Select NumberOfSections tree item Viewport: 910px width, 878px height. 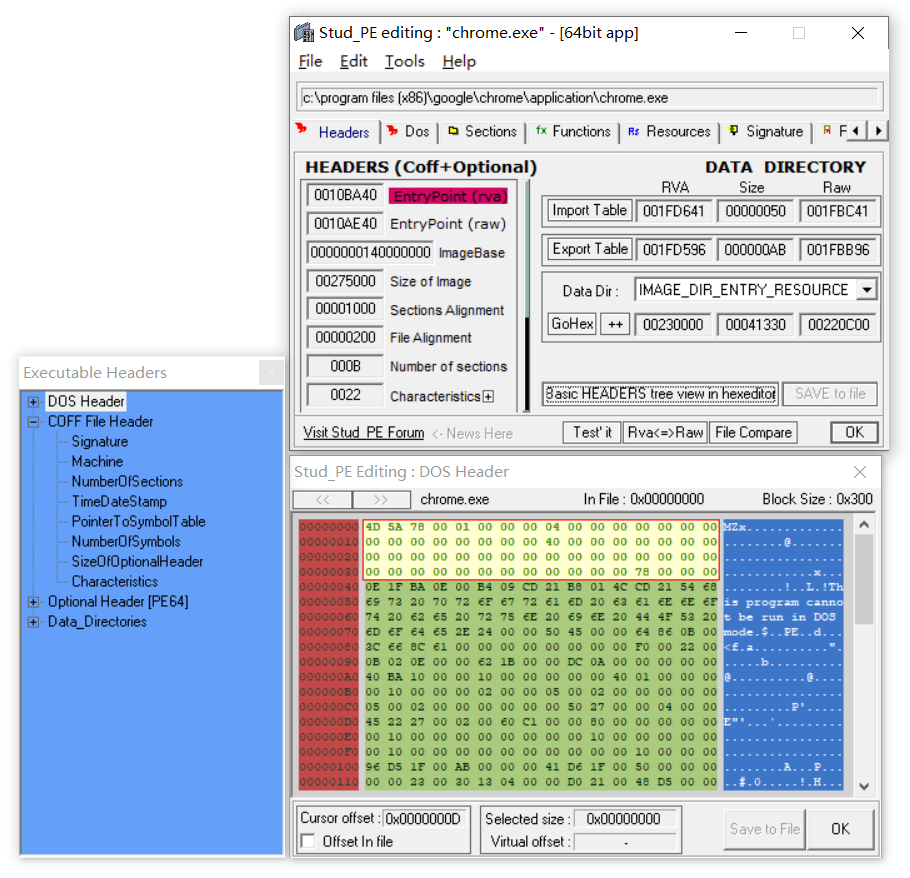click(x=127, y=482)
